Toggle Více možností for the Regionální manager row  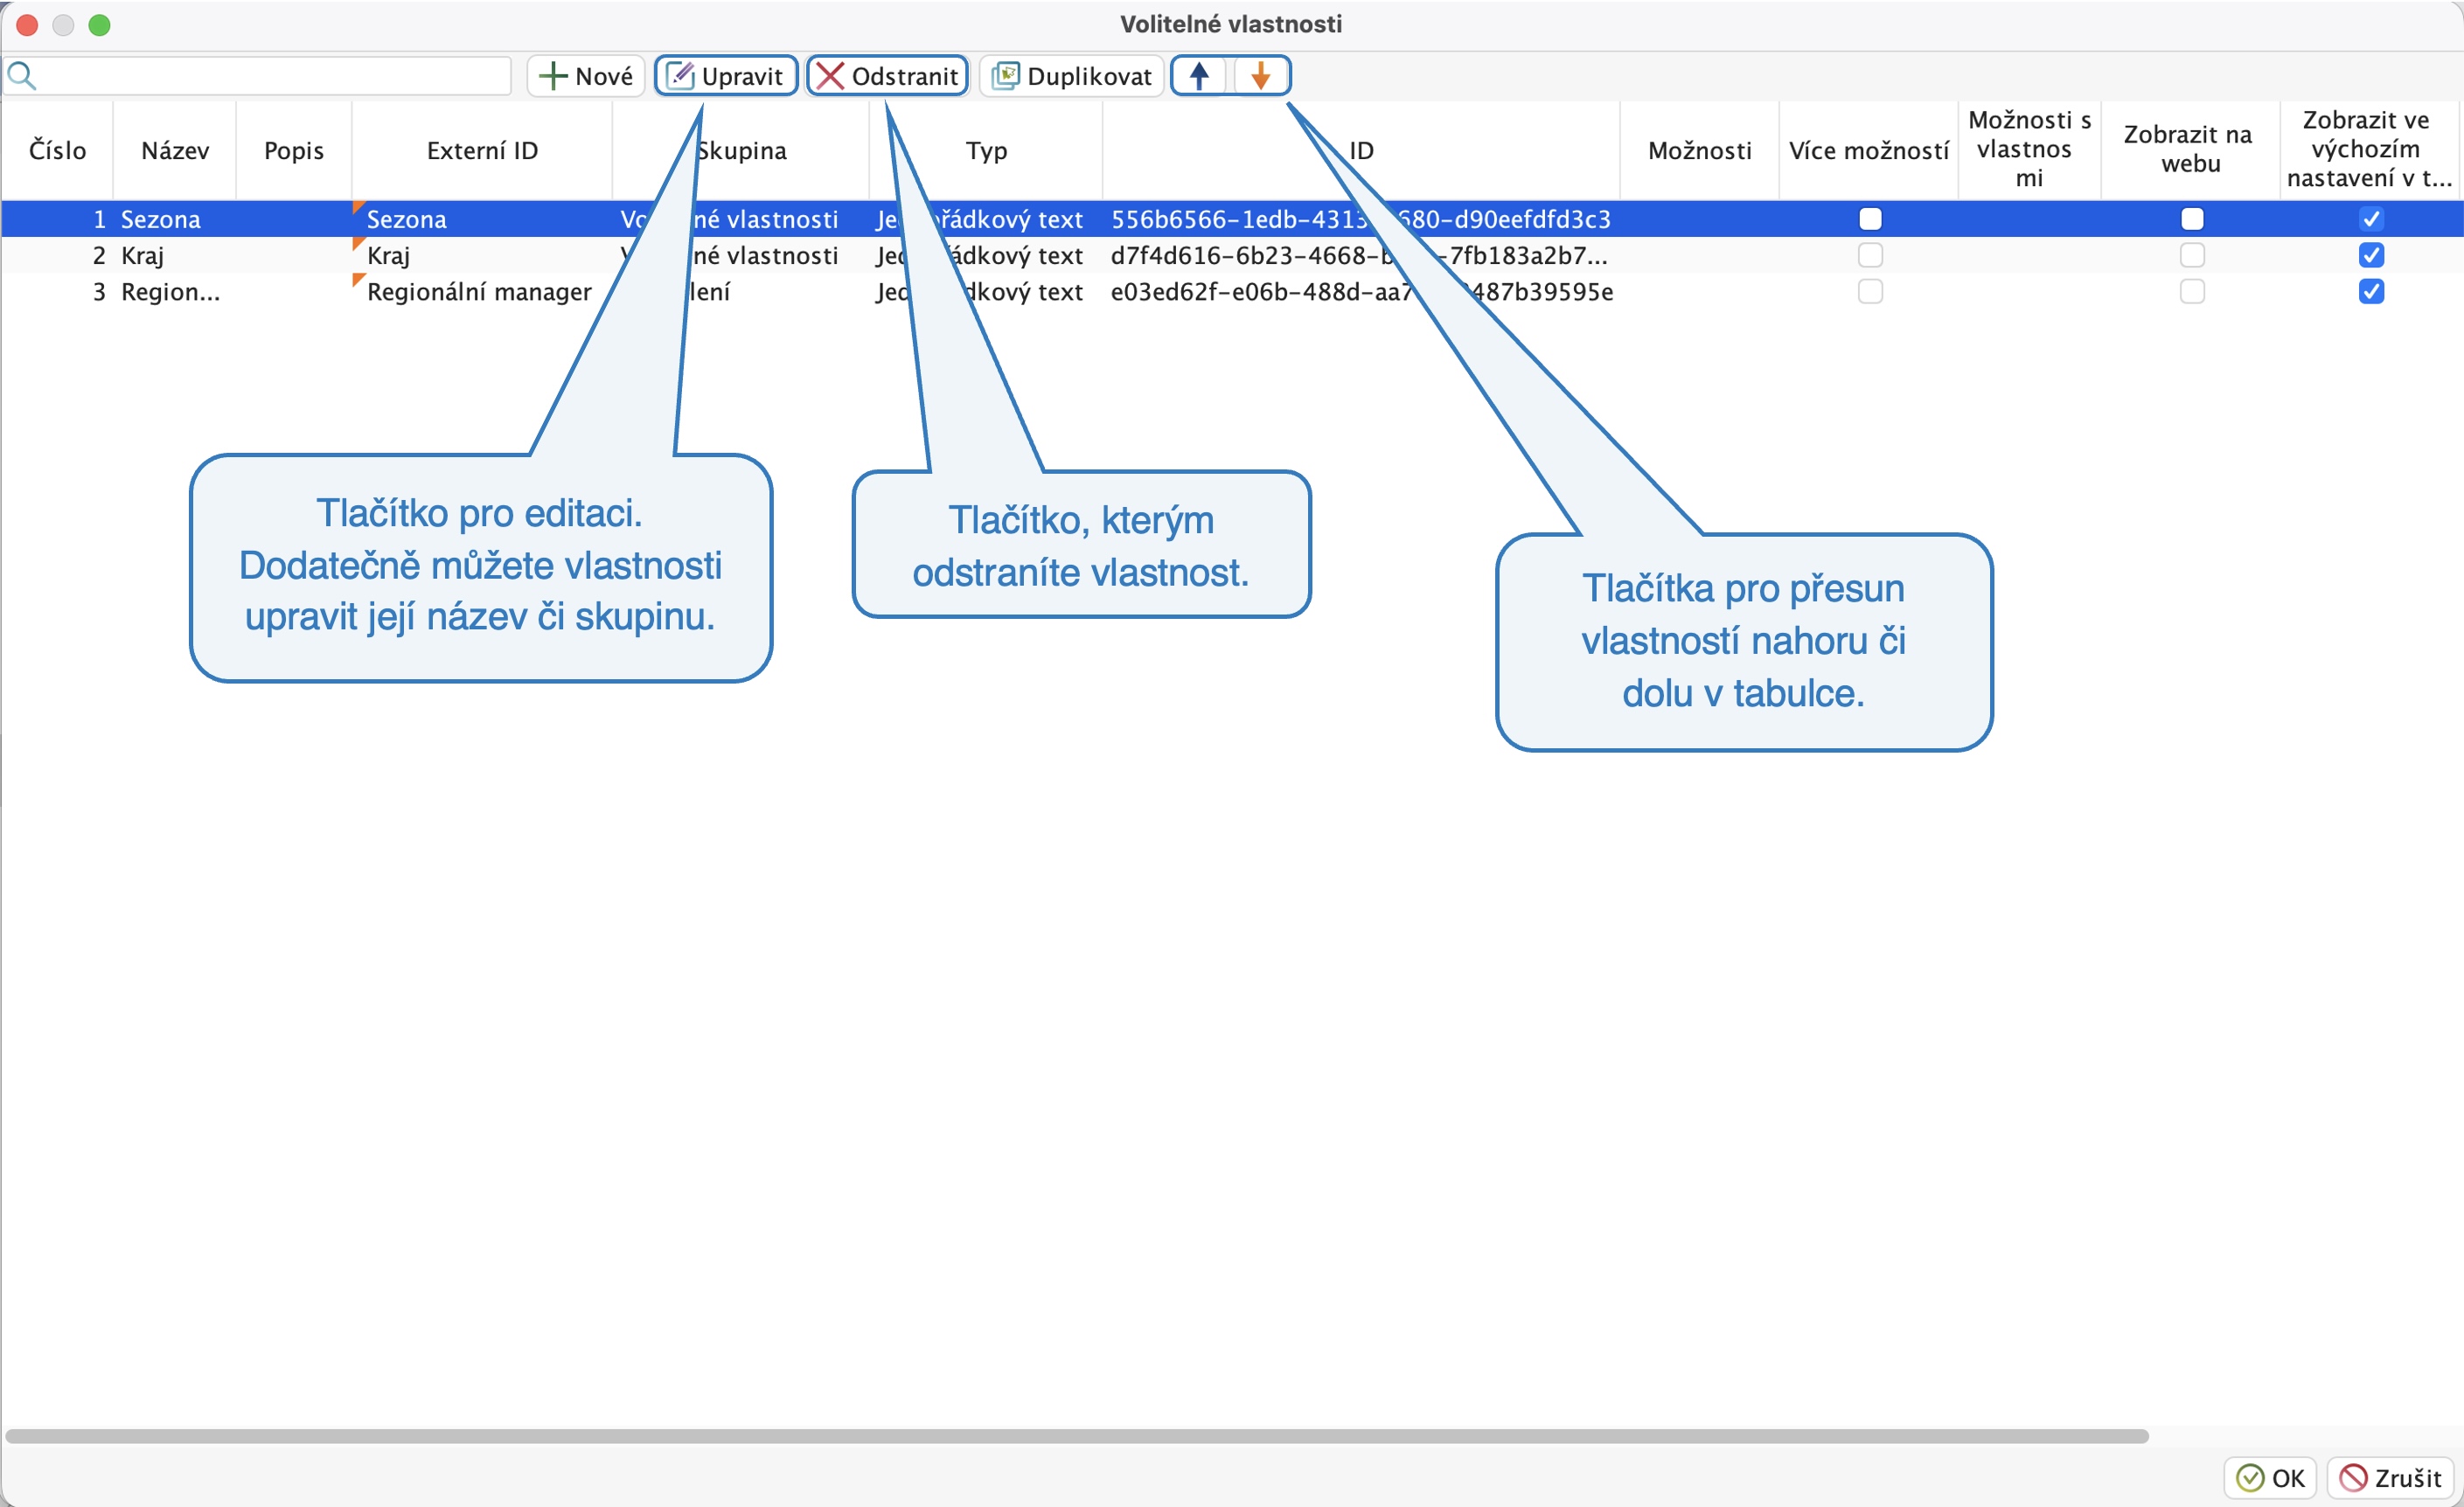[x=1870, y=291]
